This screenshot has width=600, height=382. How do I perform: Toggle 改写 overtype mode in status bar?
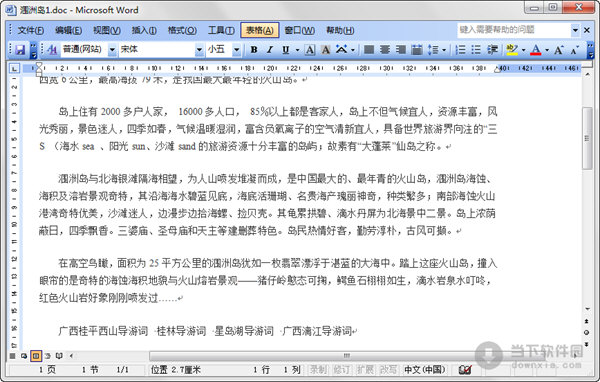point(388,370)
